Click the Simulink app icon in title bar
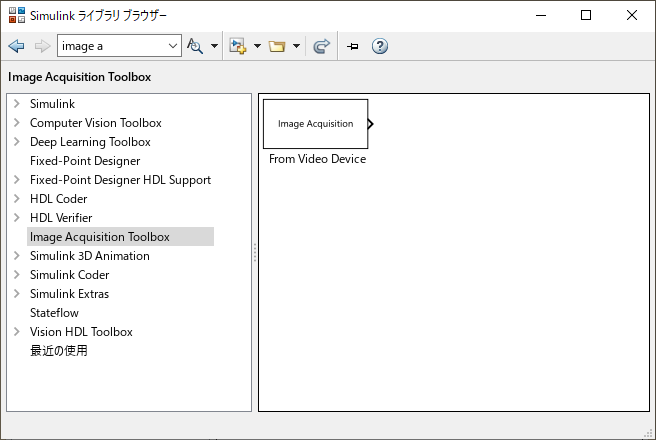 click(17, 15)
